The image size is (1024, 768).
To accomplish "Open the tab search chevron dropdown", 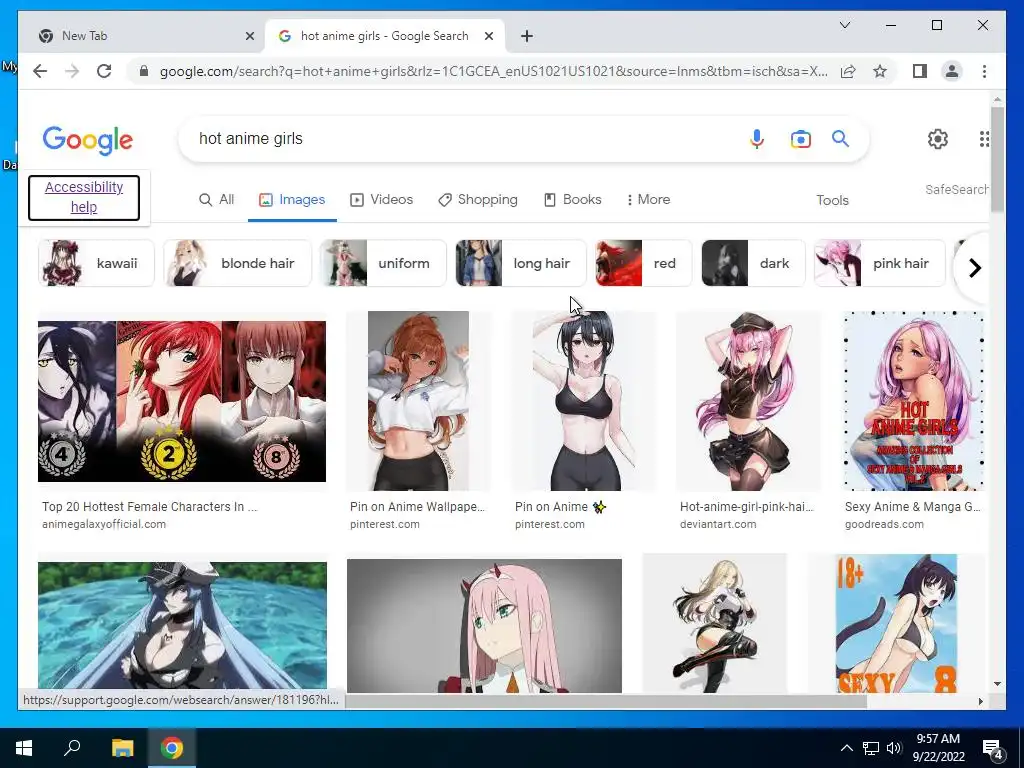I will [x=844, y=25].
